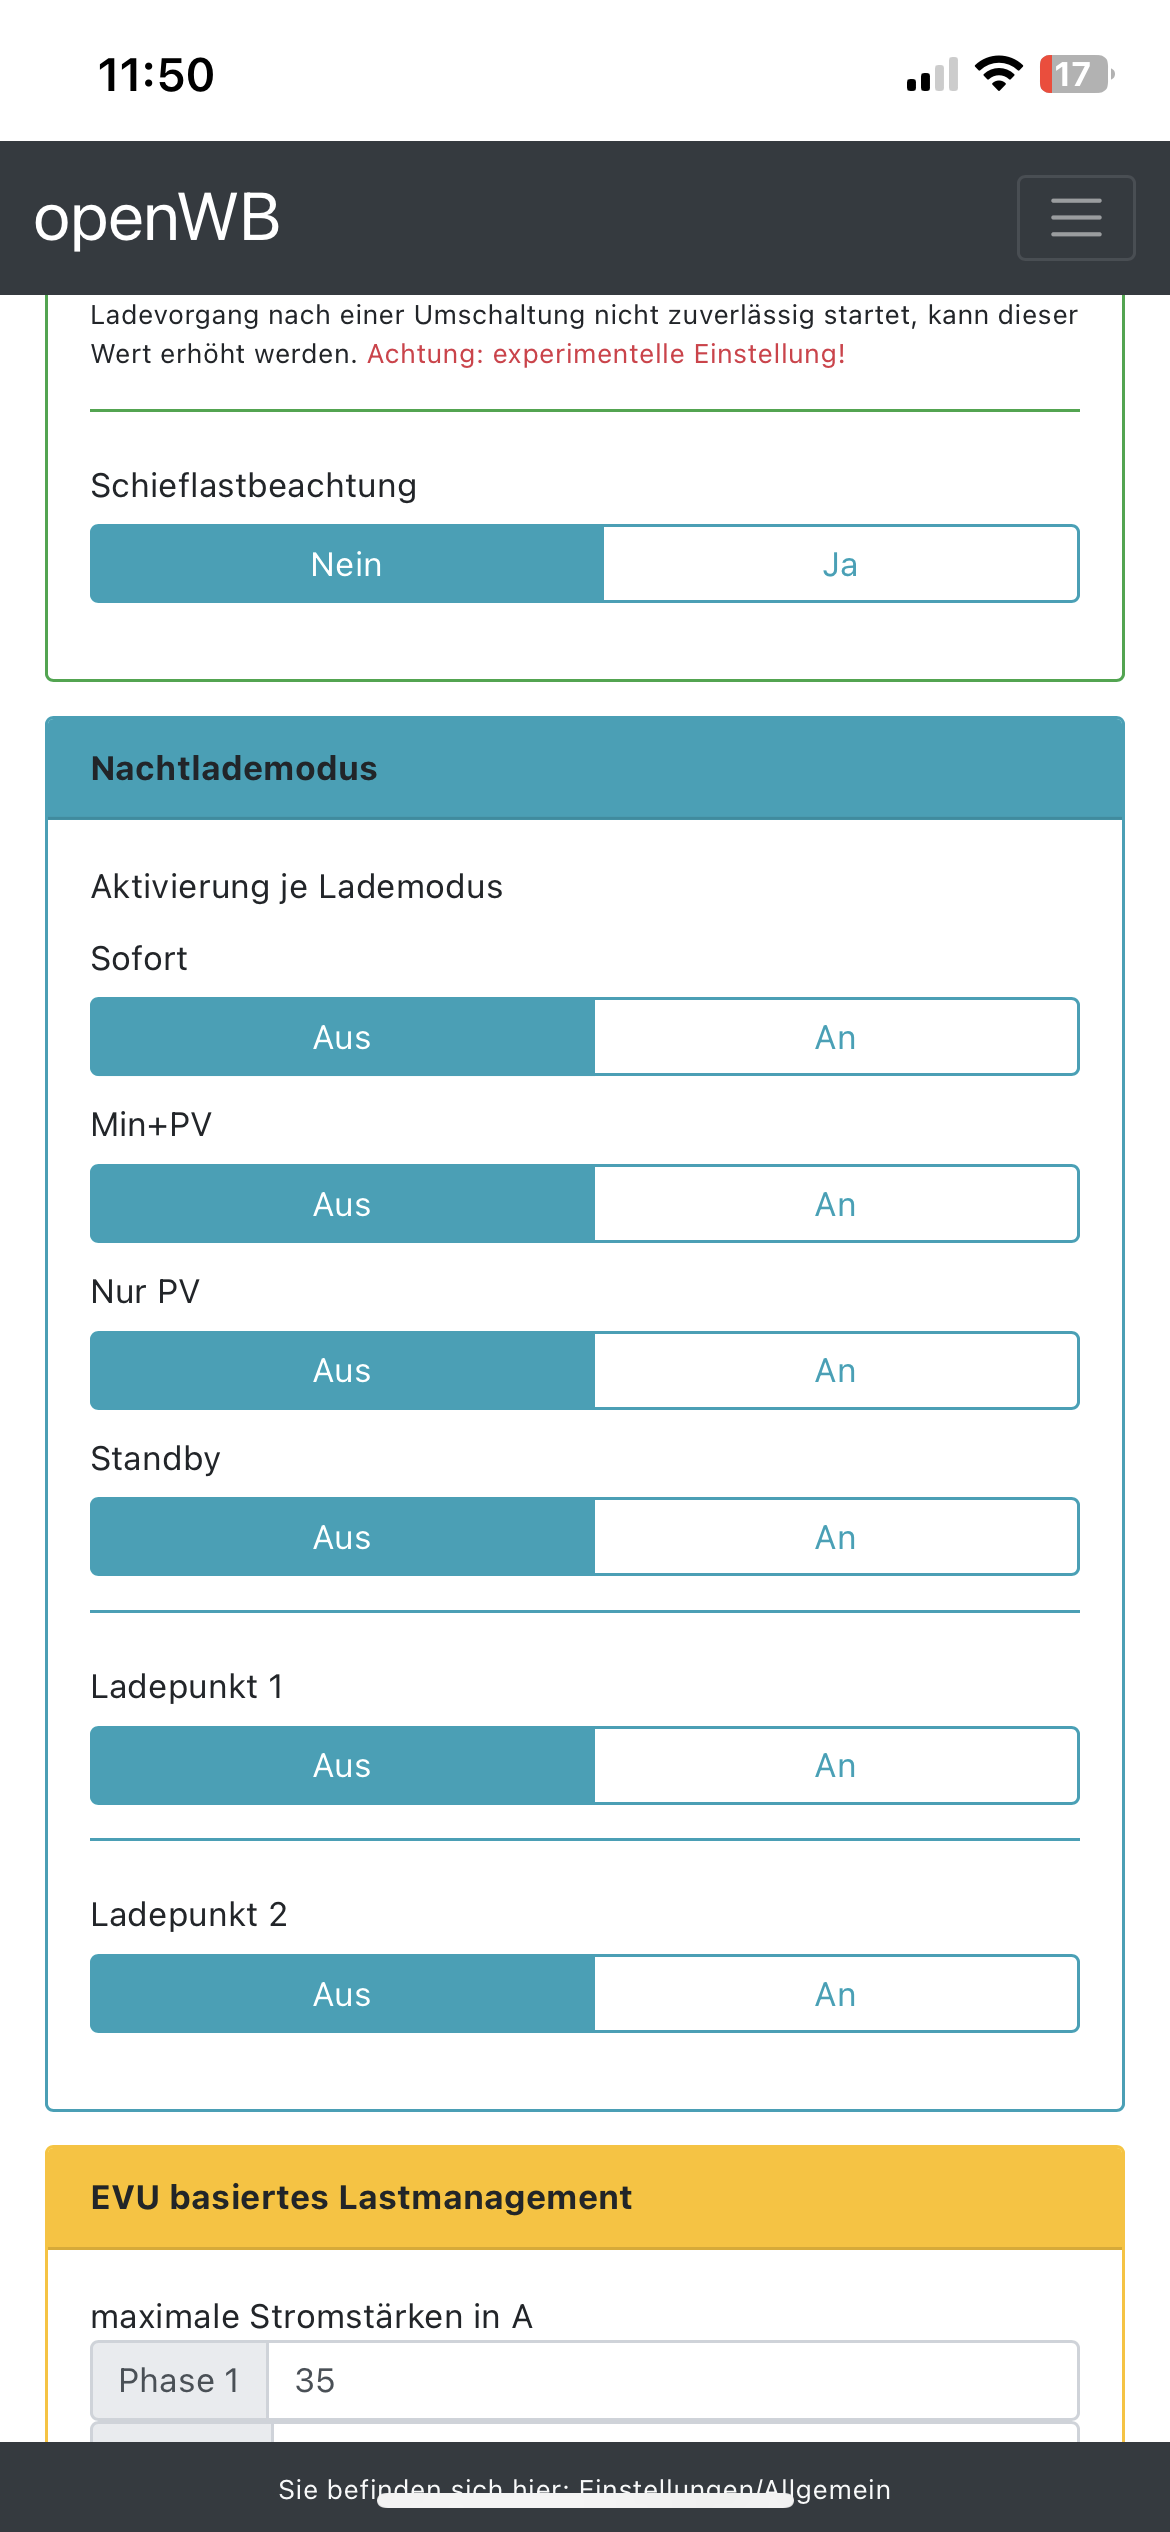The image size is (1170, 2532).
Task: Tap the cellular signal bars icon
Action: click(932, 76)
